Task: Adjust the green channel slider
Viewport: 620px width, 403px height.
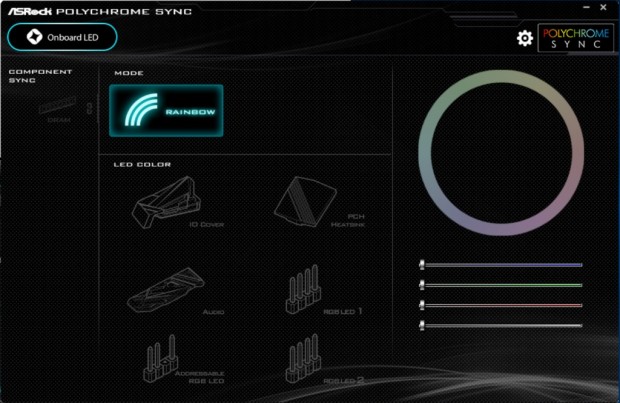Action: [501, 285]
